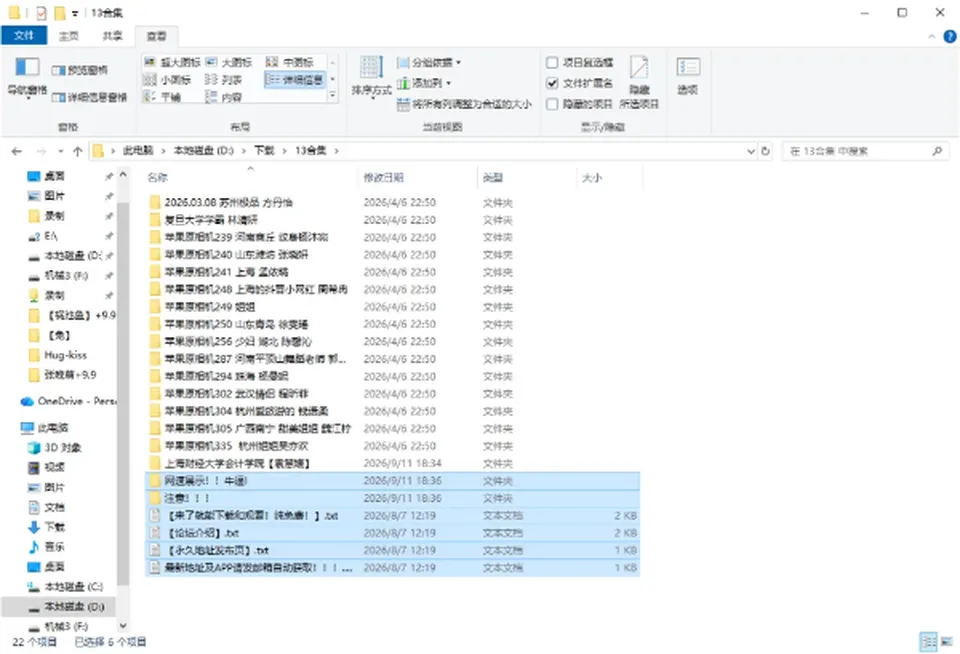Toggle Item check boxes (项目复选框)
960x654 pixels.
pos(579,62)
